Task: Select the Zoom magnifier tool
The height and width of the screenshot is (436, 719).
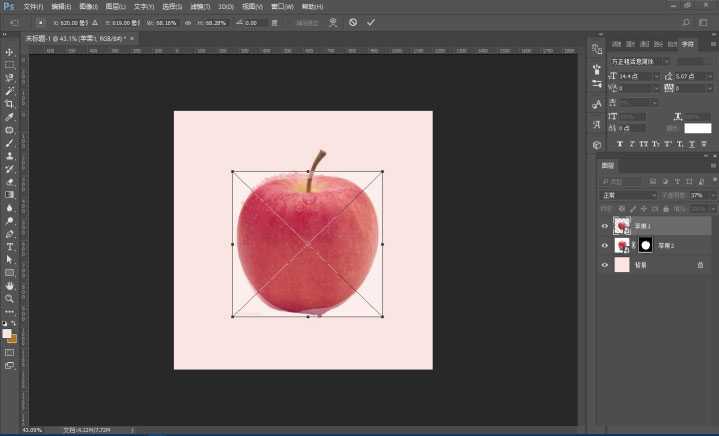Action: point(10,298)
